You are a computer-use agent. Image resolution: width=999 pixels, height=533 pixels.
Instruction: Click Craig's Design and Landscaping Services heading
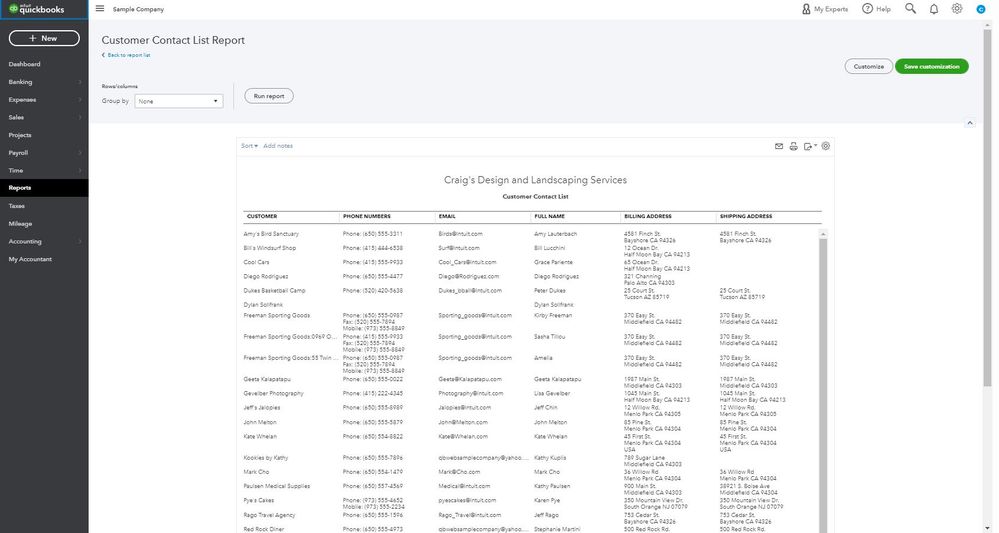535,180
